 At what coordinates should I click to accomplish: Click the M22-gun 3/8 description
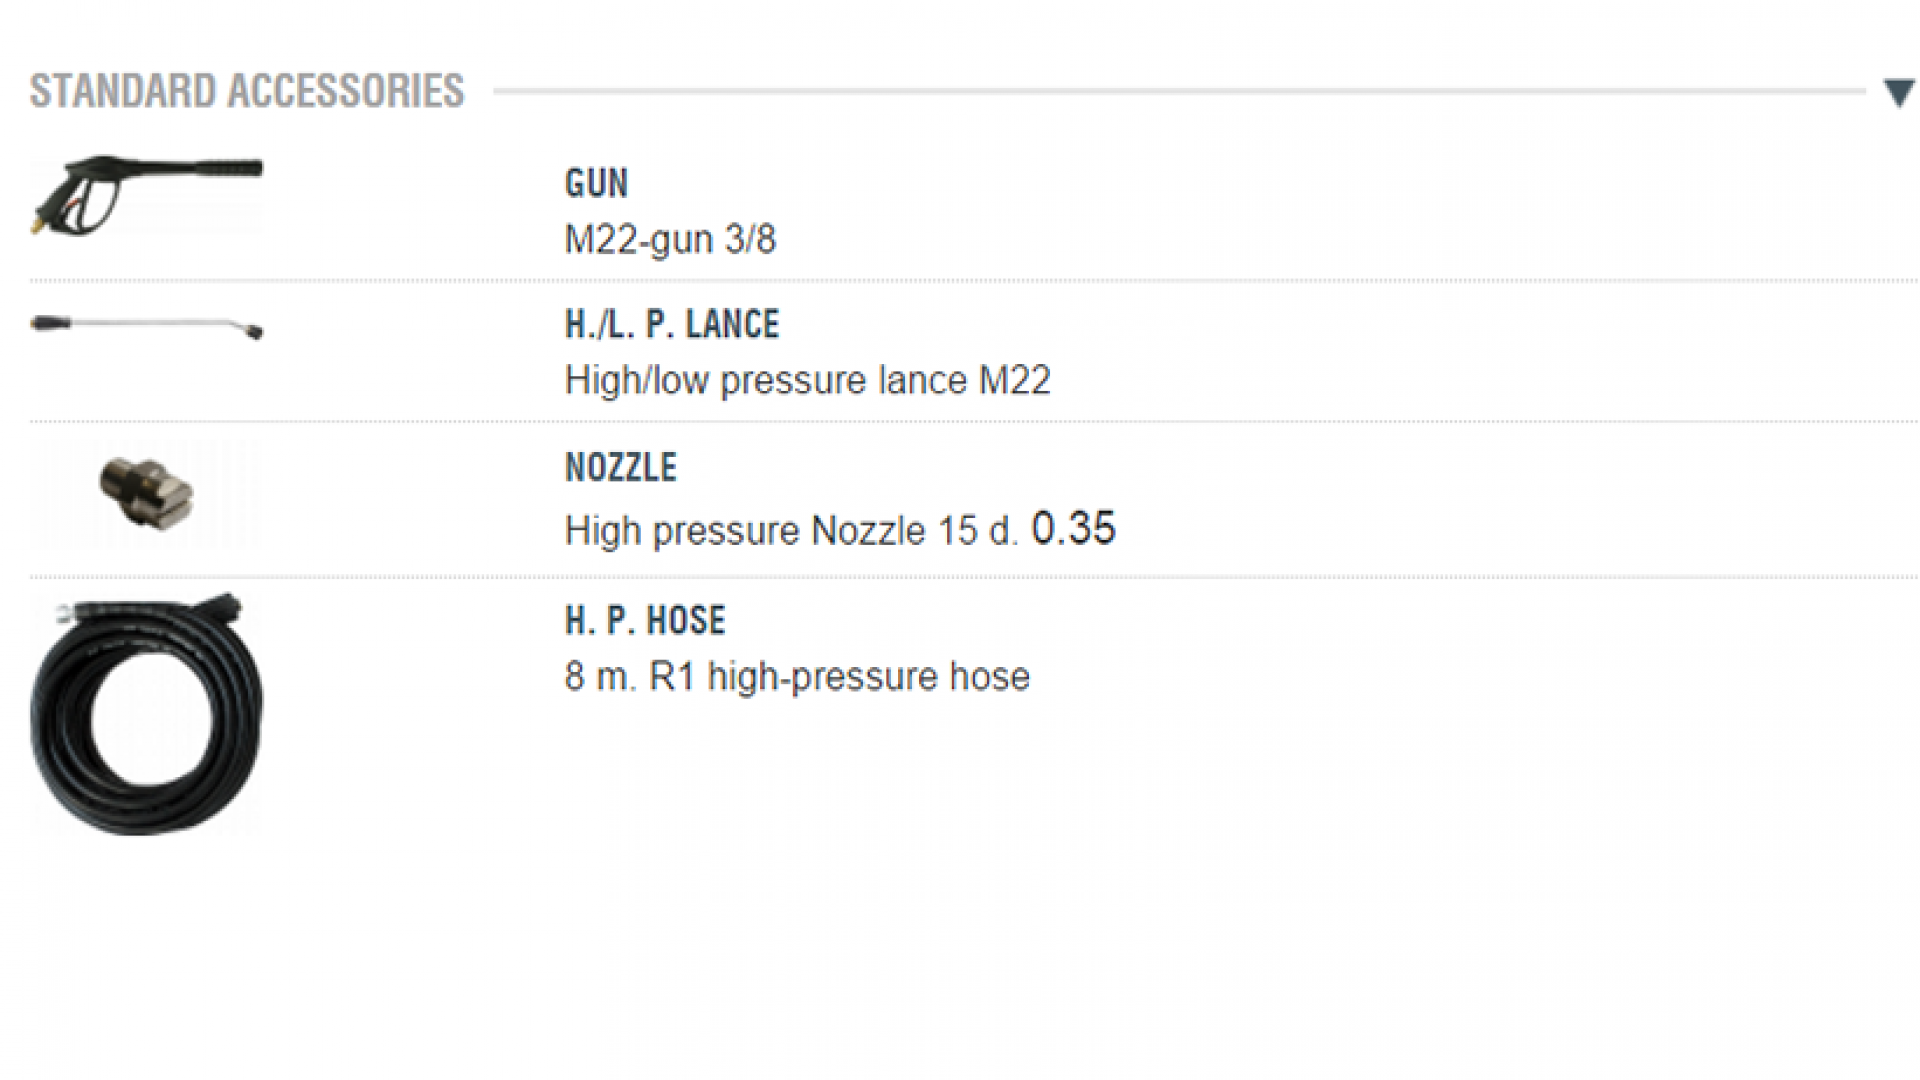click(670, 240)
